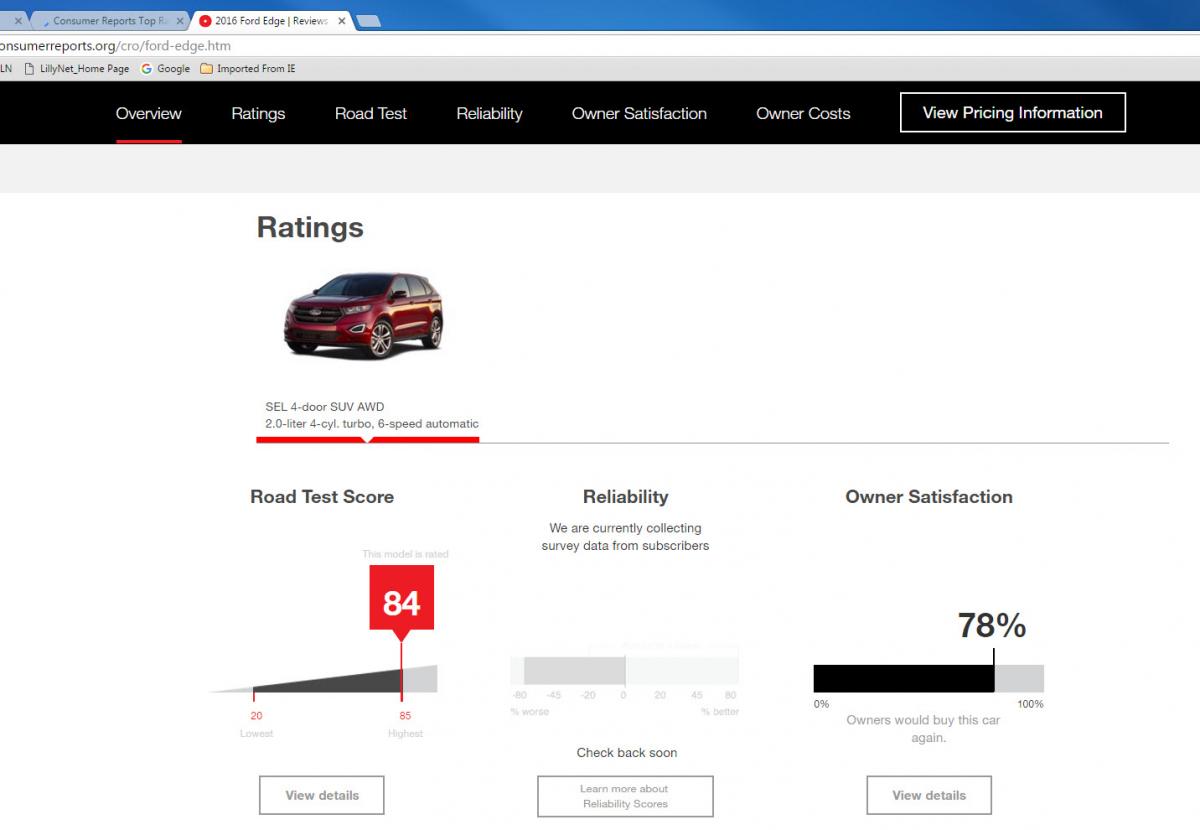
Task: Click Learn more about Reliability Scores button
Action: 625,796
